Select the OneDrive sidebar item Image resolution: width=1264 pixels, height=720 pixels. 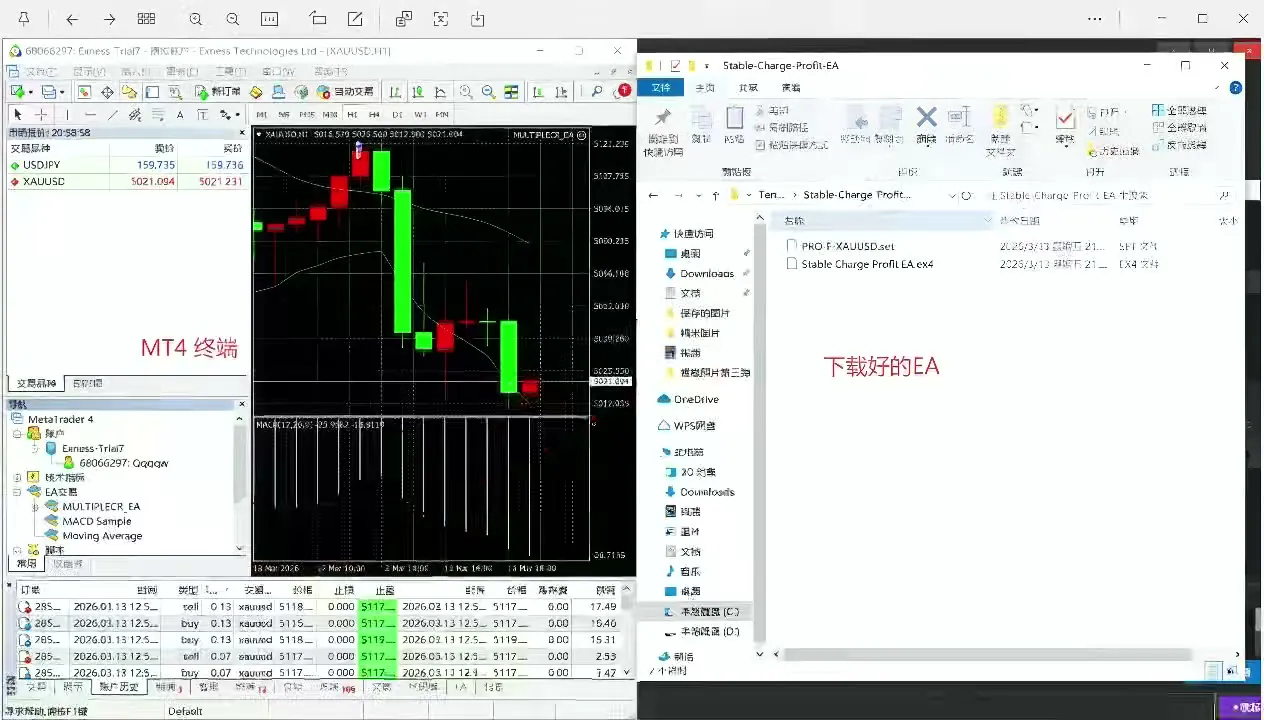click(x=696, y=399)
